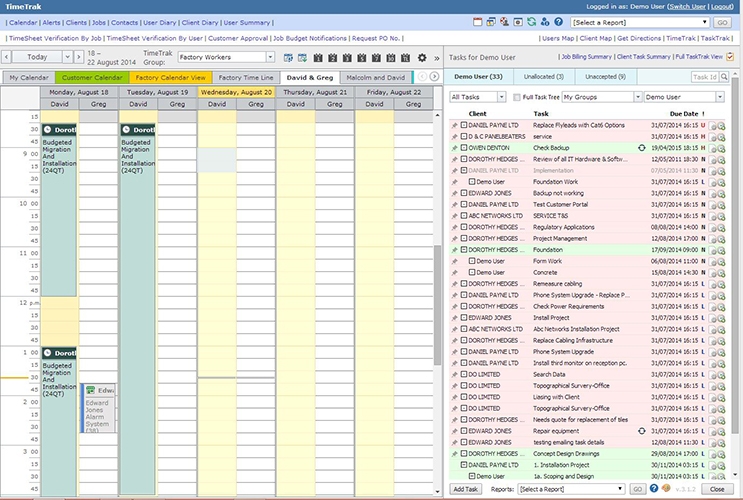Click the palette icon beside bottom help icon
The image size is (743, 500).
[666, 488]
